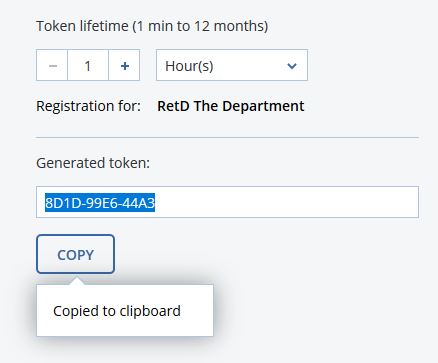438x363 pixels.
Task: Click the horizontal divider above Generated token
Action: (227, 137)
